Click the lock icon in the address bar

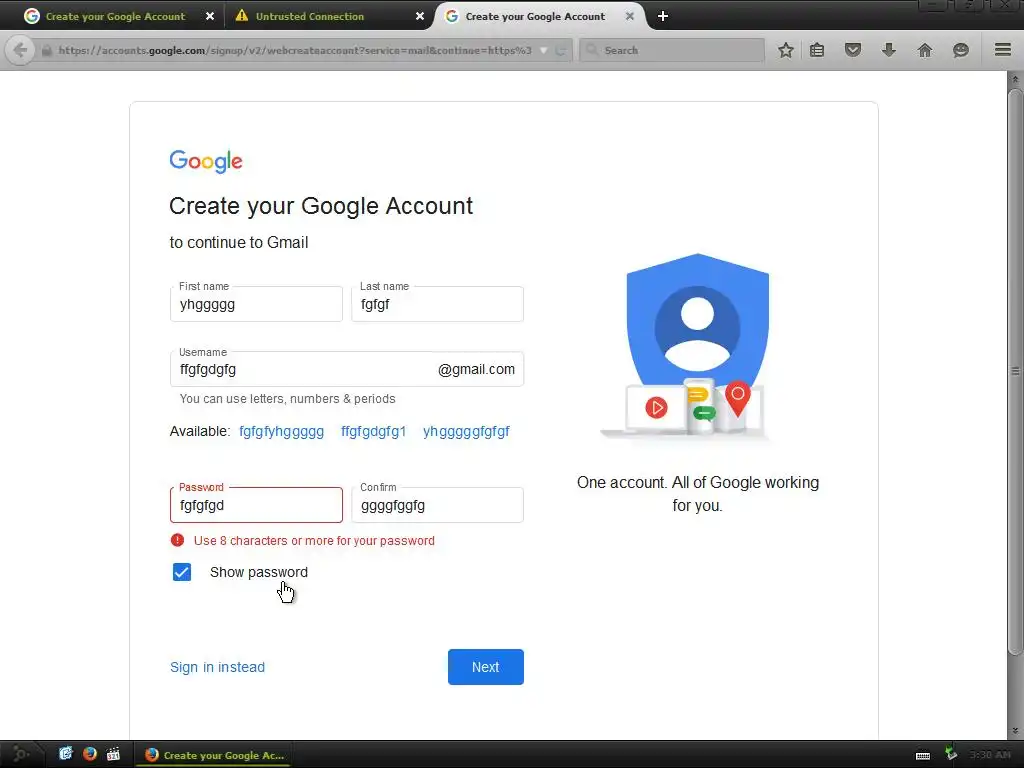coord(46,50)
